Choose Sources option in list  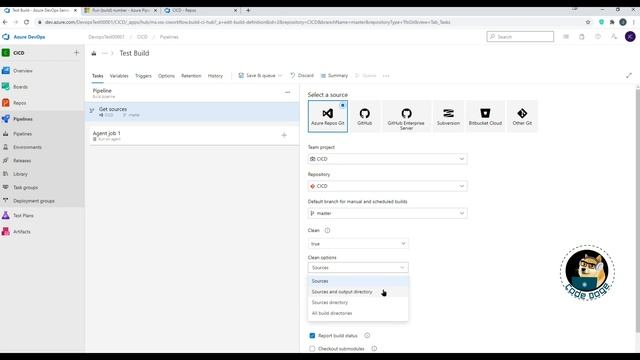(358, 281)
